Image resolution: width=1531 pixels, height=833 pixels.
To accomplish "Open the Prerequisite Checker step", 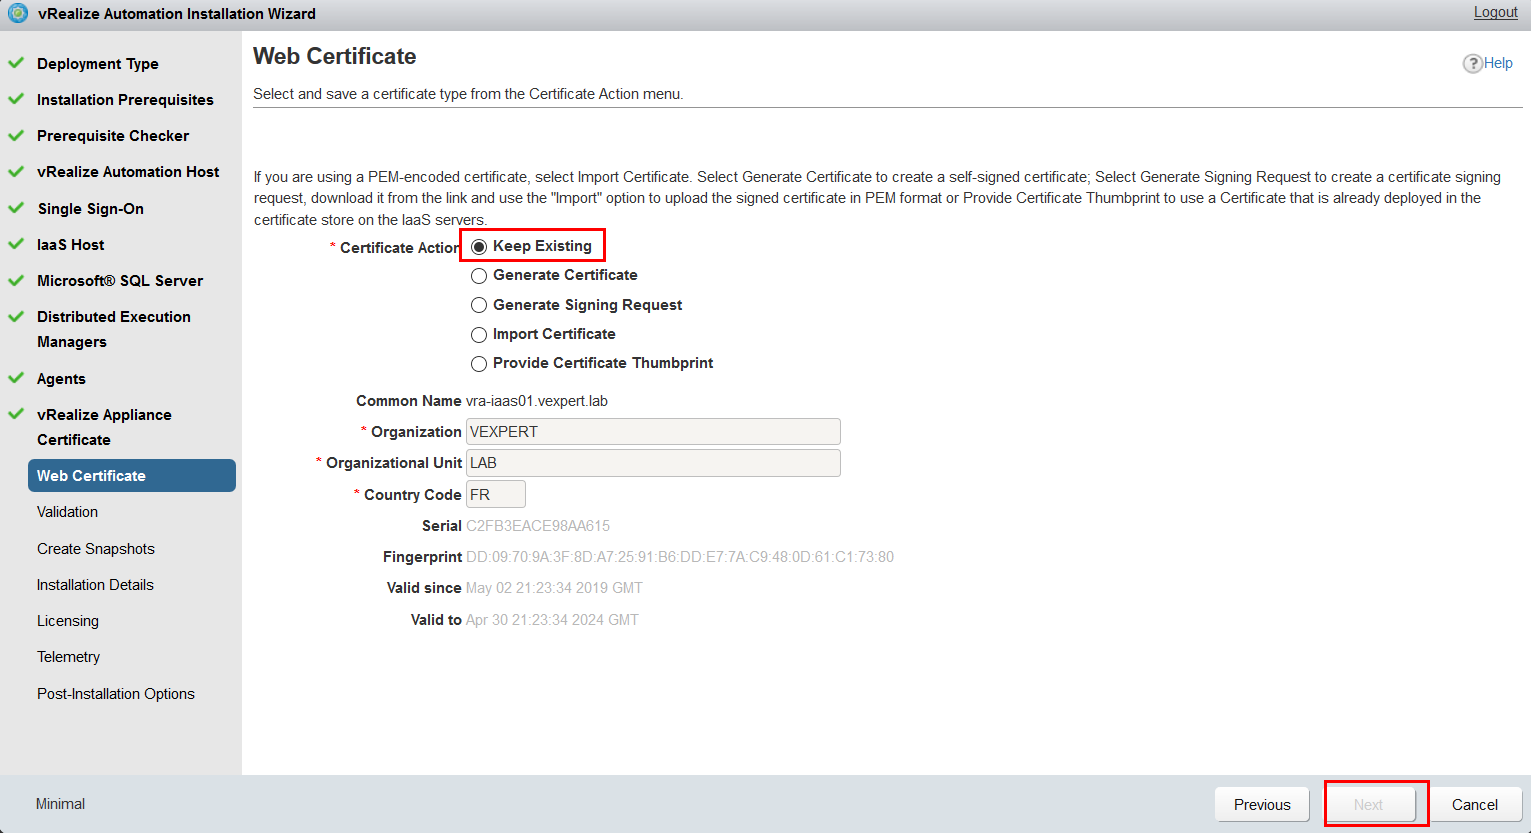I will tap(113, 136).
